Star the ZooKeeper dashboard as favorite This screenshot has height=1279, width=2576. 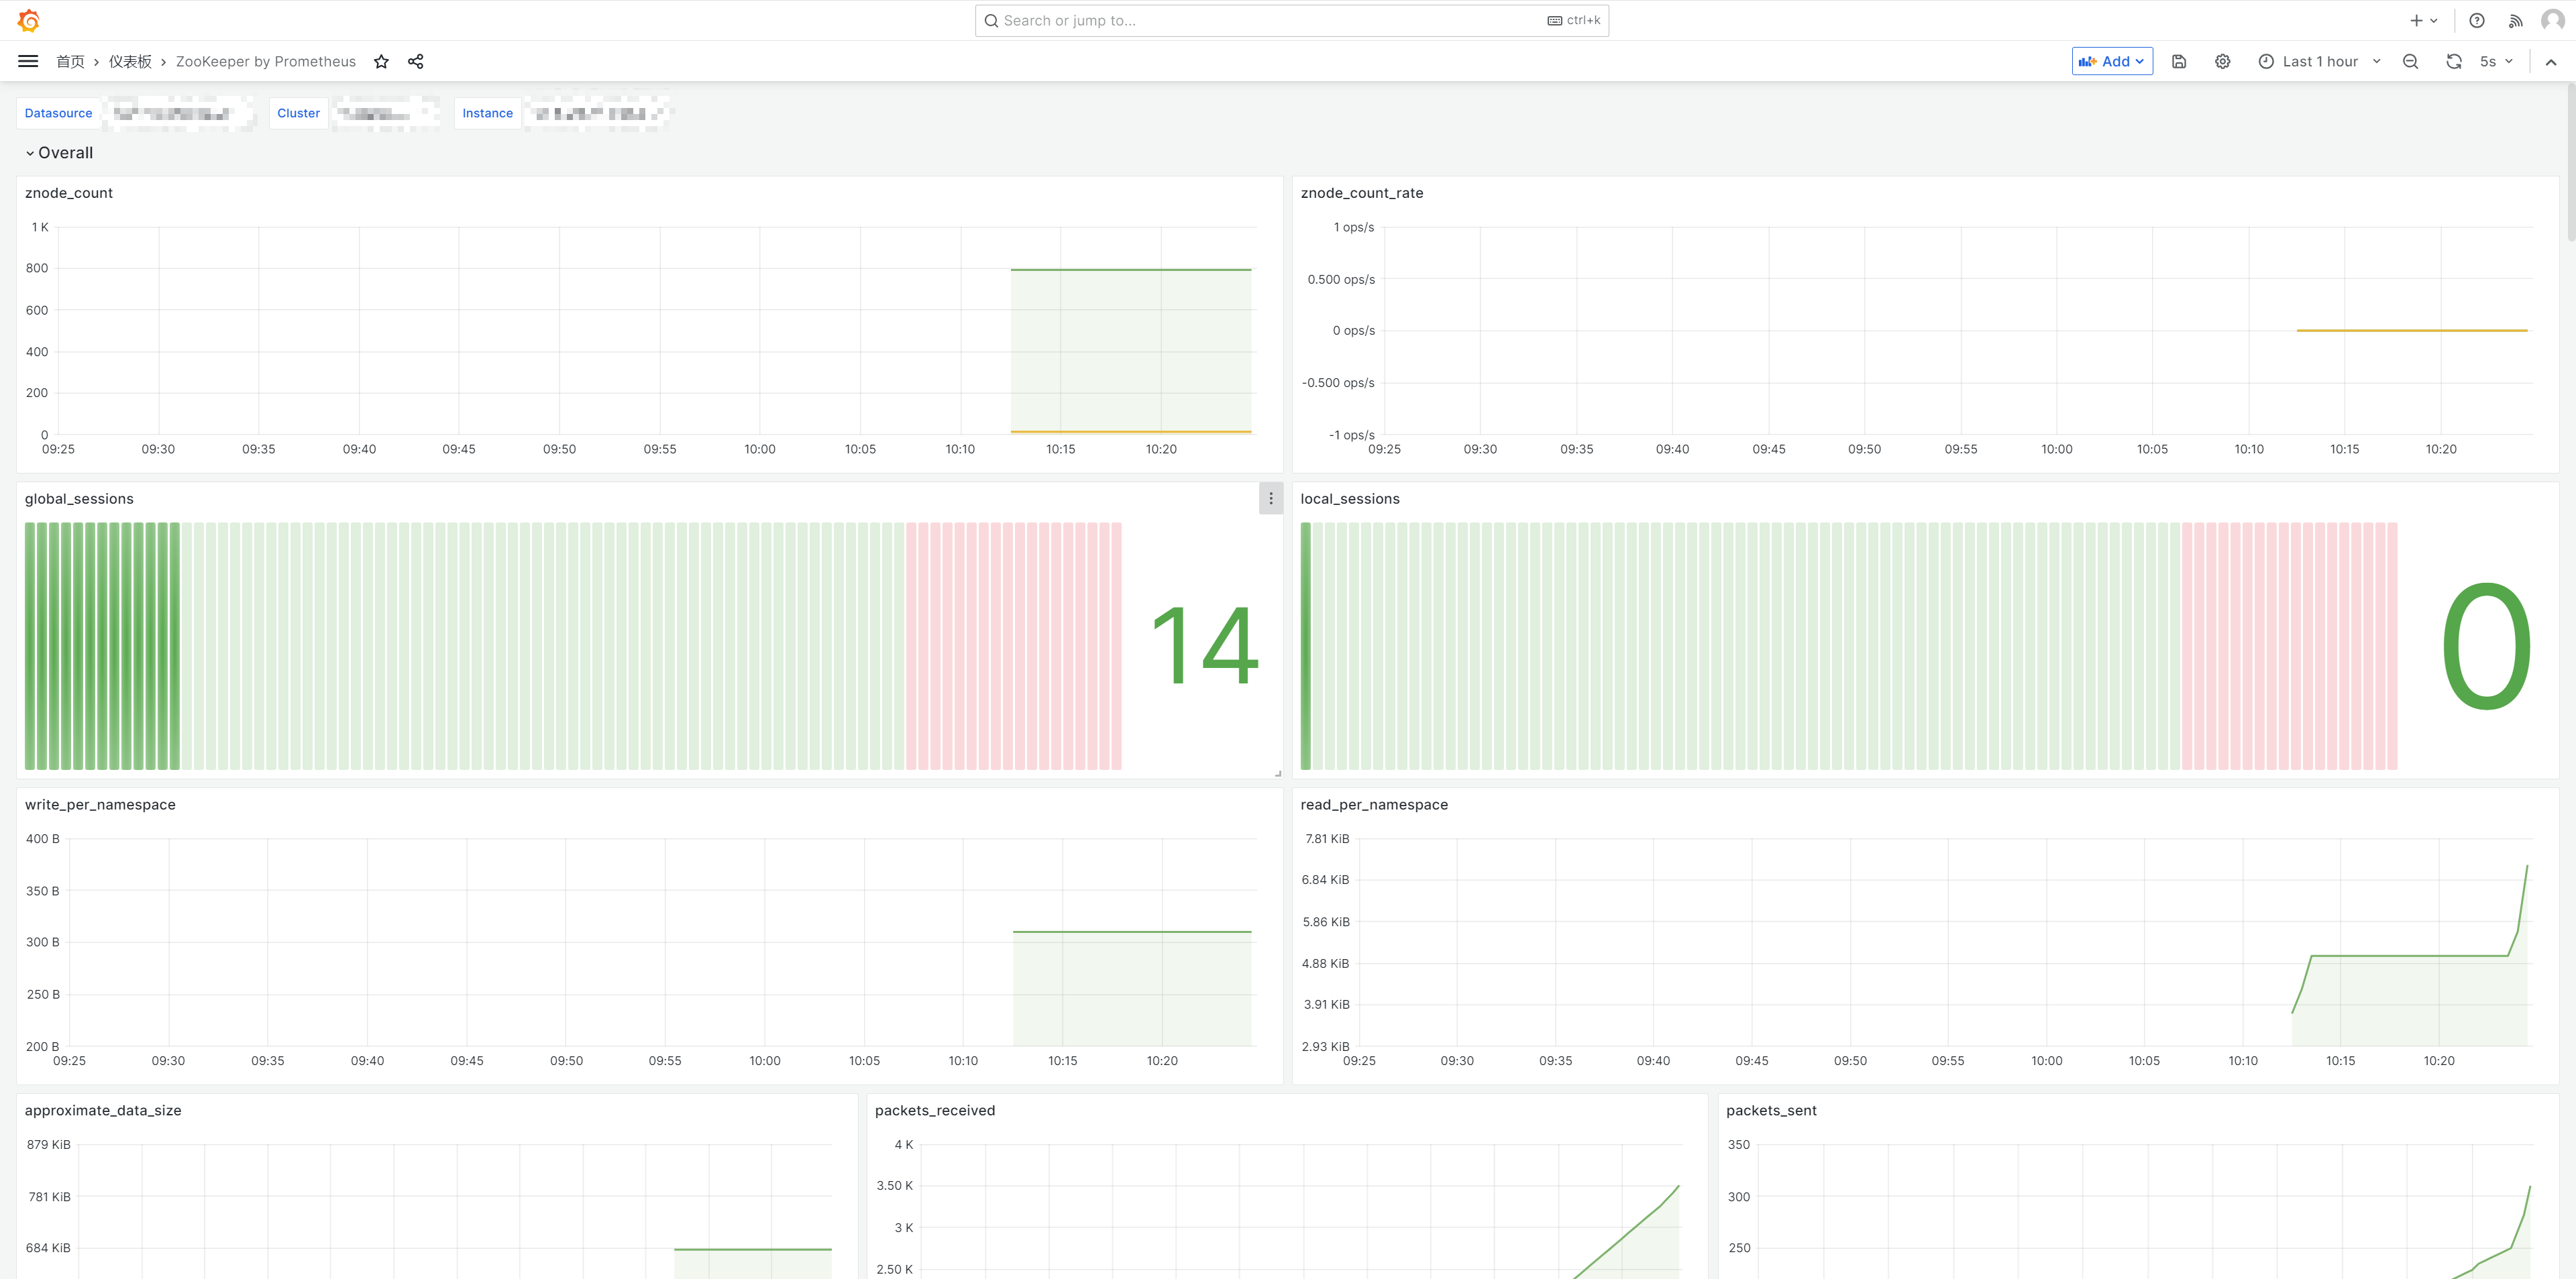pos(381,61)
